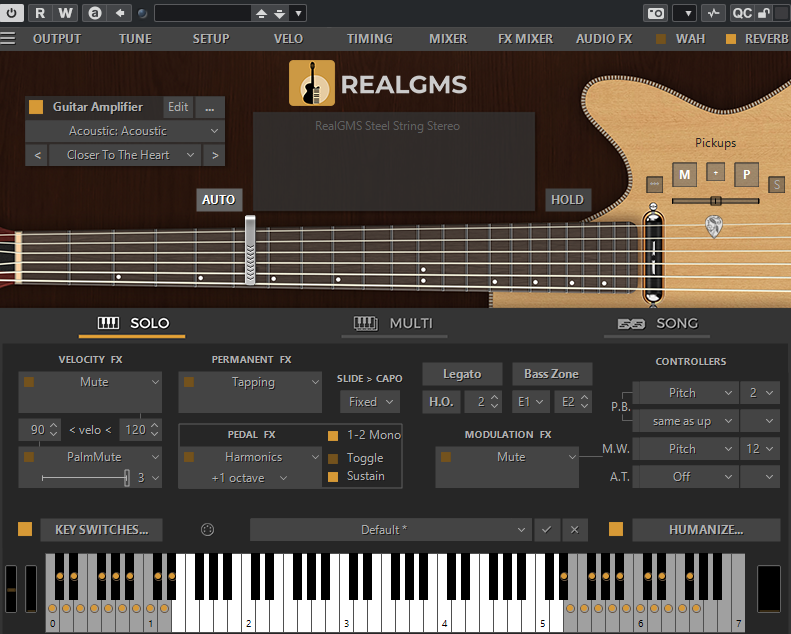Open the Fixed slide capo dropdown
Viewport: 791px width, 634px height.
pyautogui.click(x=370, y=402)
